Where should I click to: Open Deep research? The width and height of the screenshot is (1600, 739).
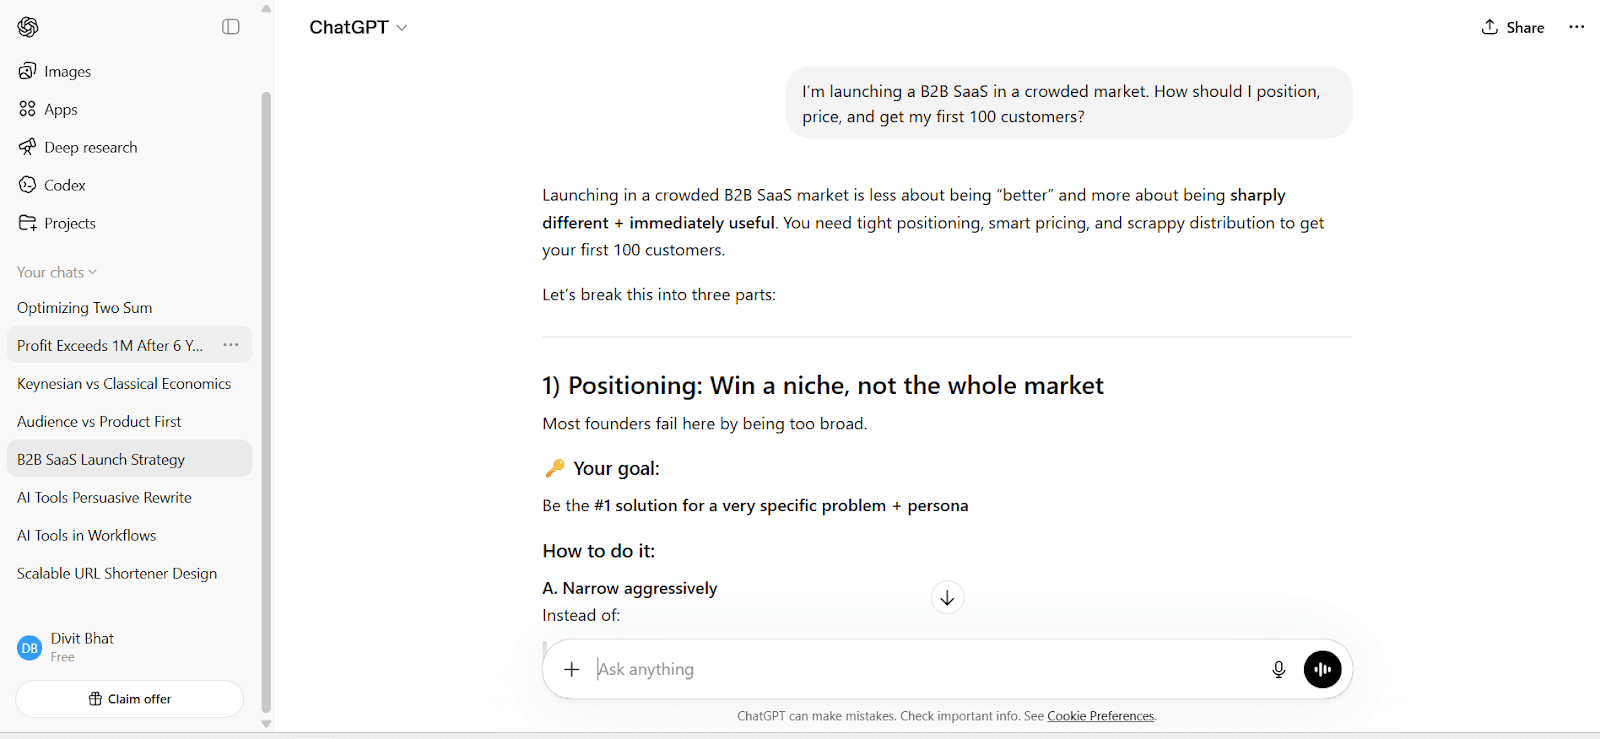tap(90, 146)
